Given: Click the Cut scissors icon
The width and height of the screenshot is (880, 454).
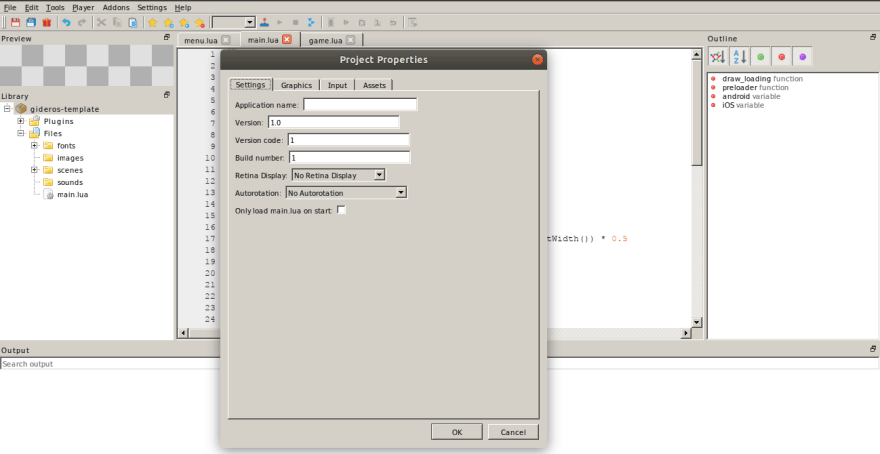Looking at the screenshot, I should [x=102, y=22].
